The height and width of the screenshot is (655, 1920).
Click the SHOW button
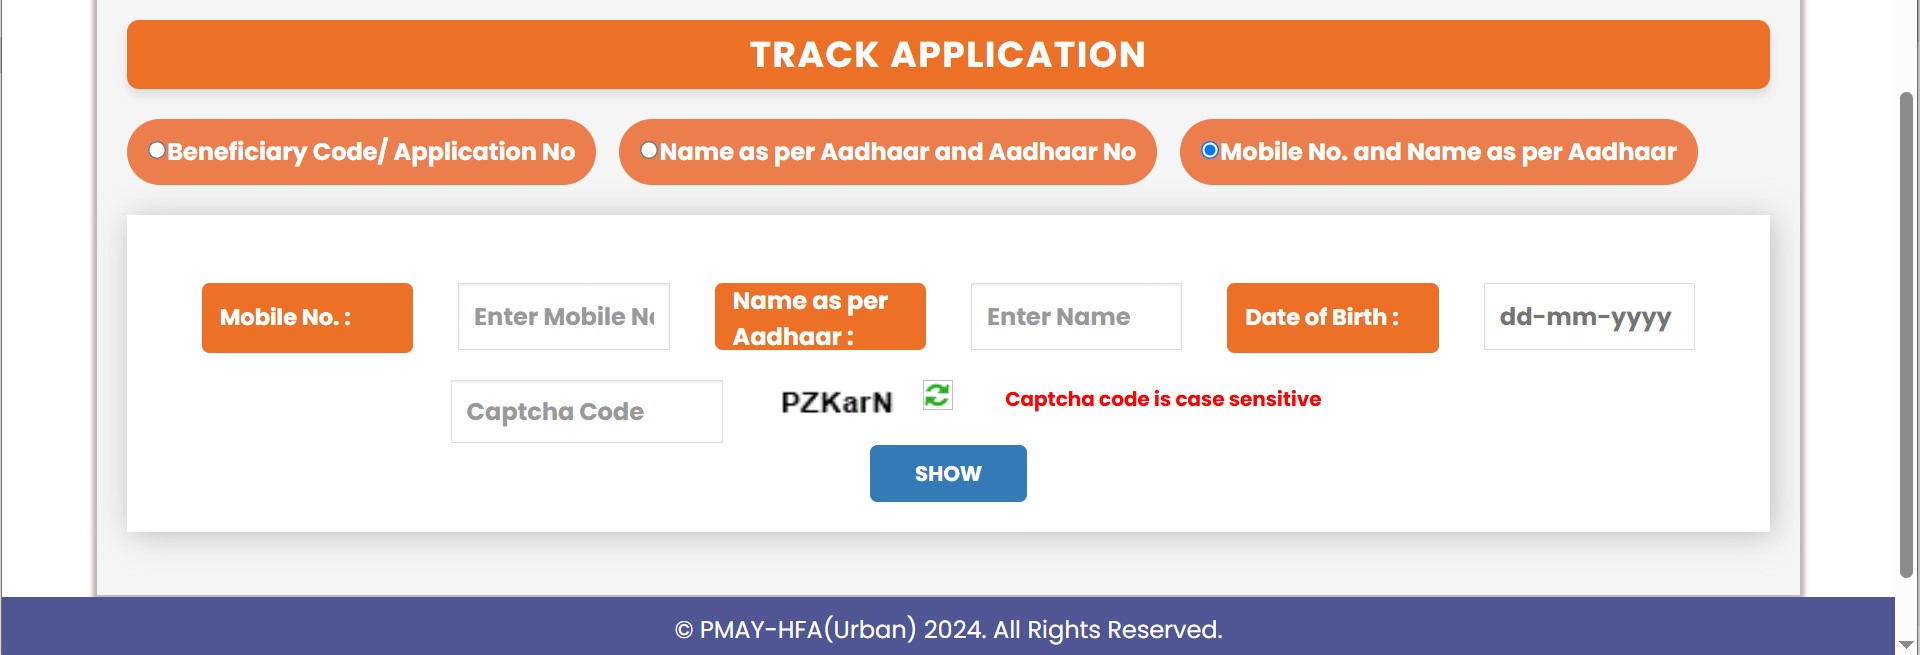click(x=948, y=473)
